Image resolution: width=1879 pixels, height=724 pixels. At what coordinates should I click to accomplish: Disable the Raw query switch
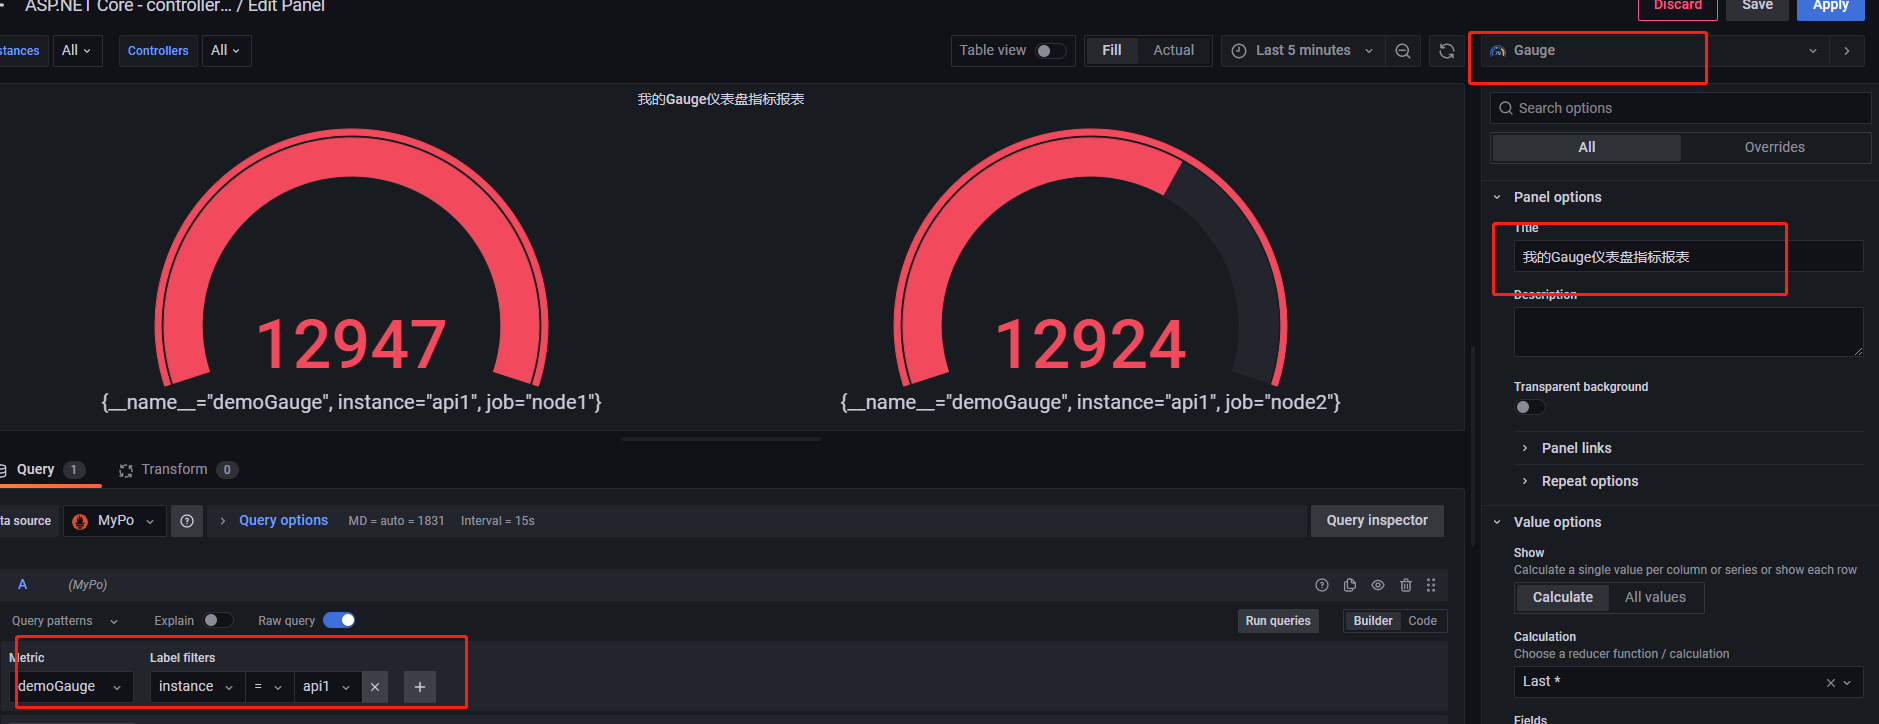[x=340, y=620]
